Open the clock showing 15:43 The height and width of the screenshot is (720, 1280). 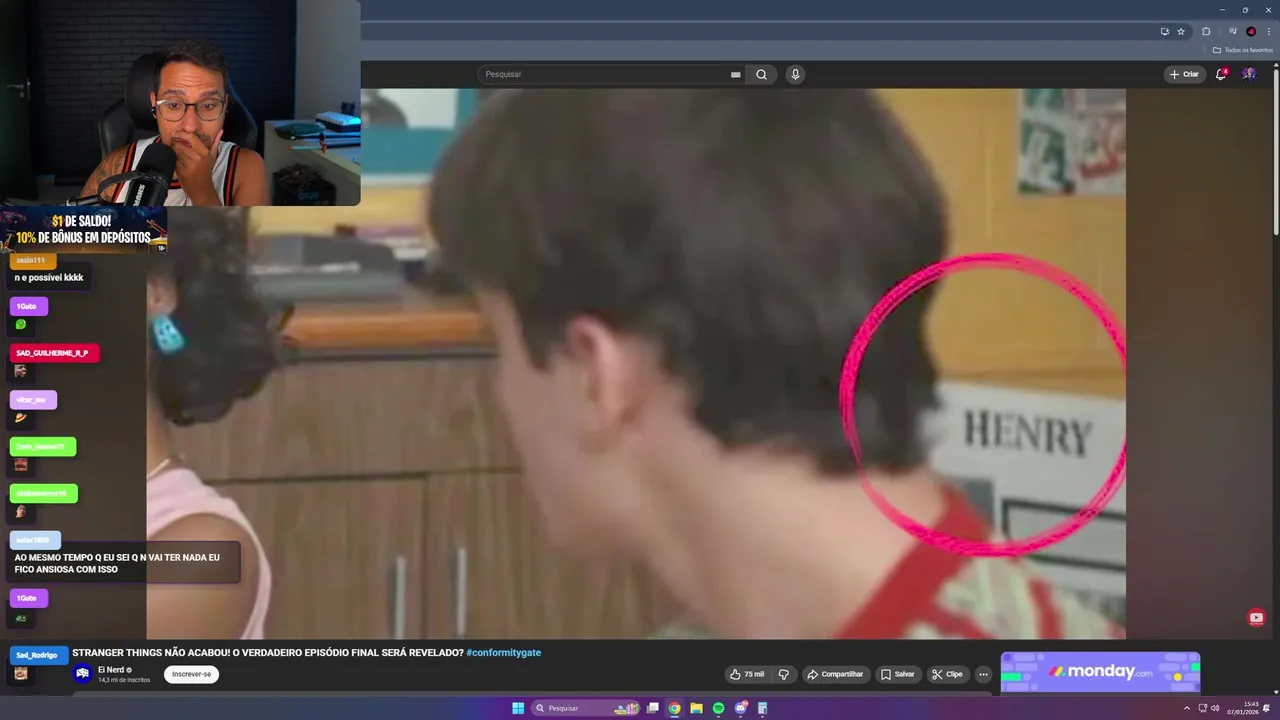coord(1243,708)
